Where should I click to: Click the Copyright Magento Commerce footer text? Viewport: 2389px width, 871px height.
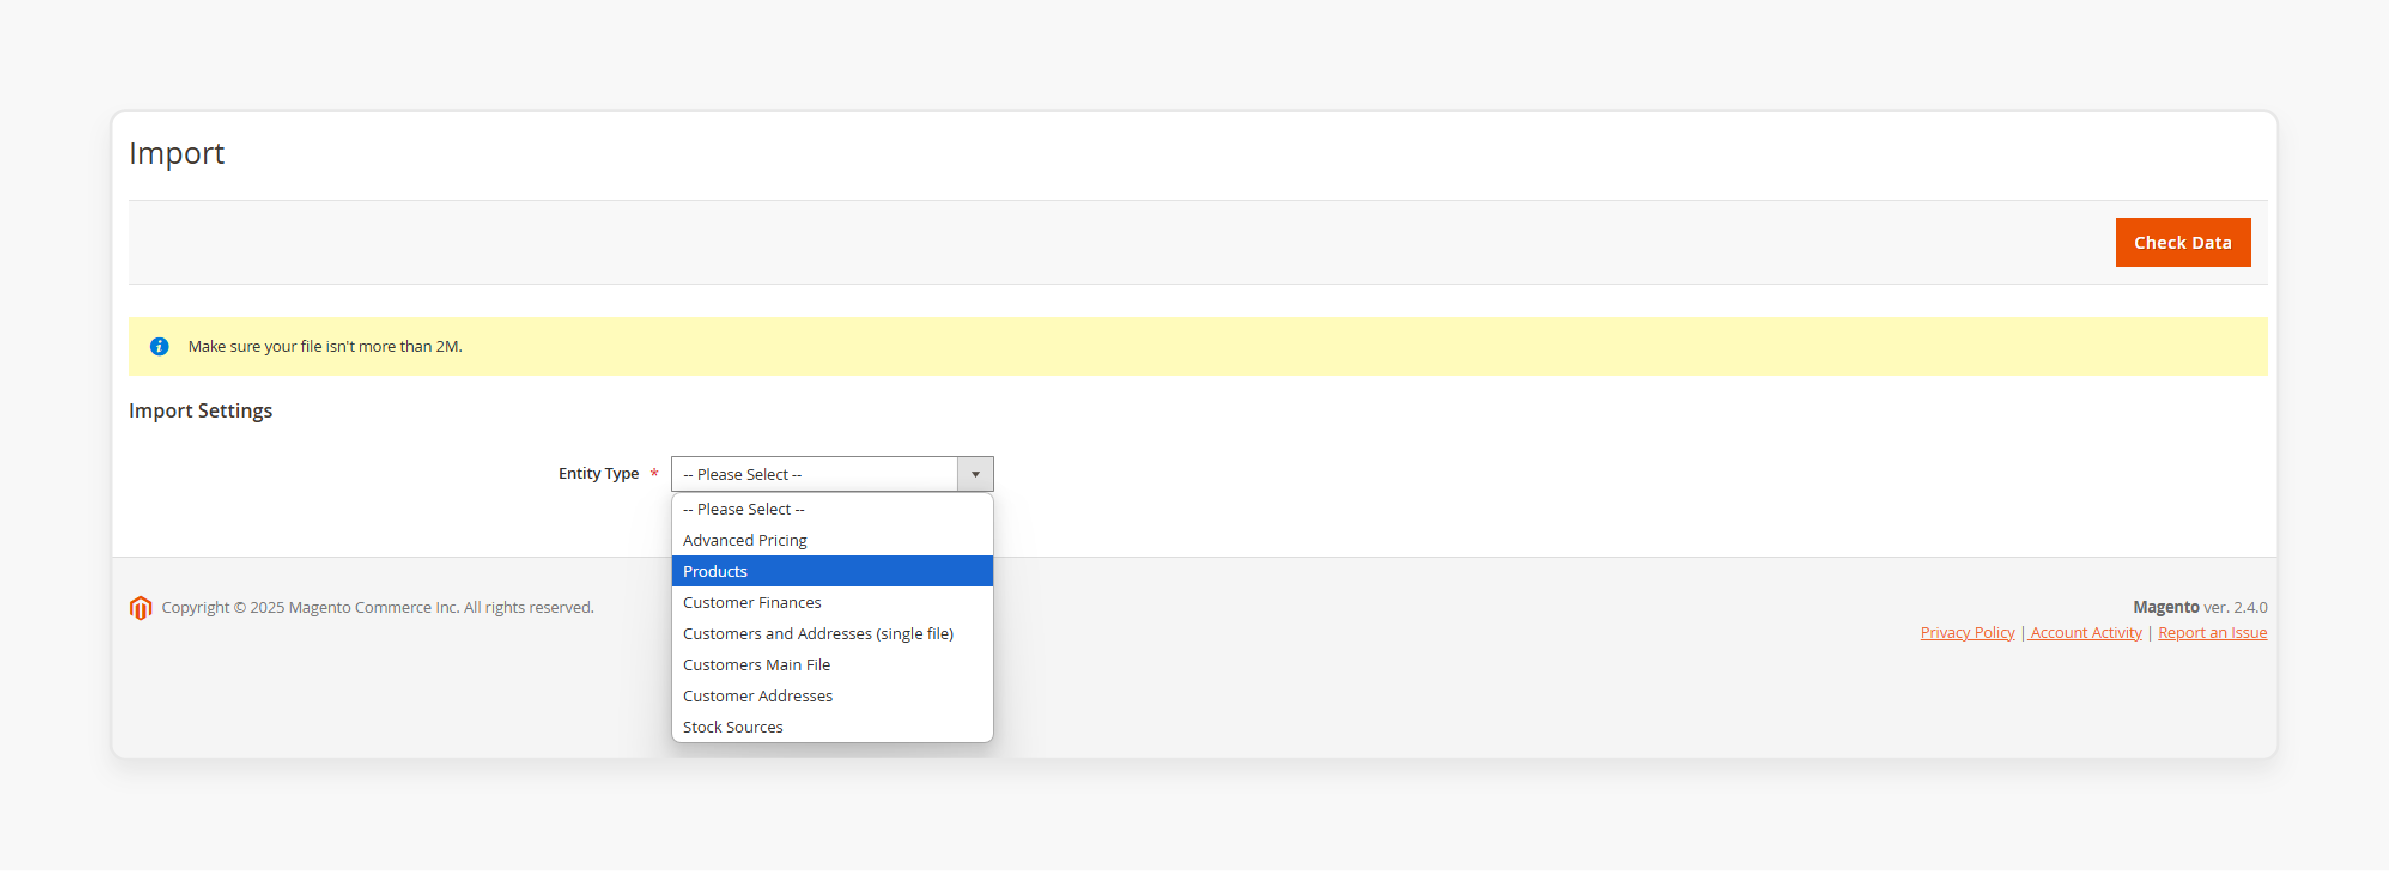point(377,607)
